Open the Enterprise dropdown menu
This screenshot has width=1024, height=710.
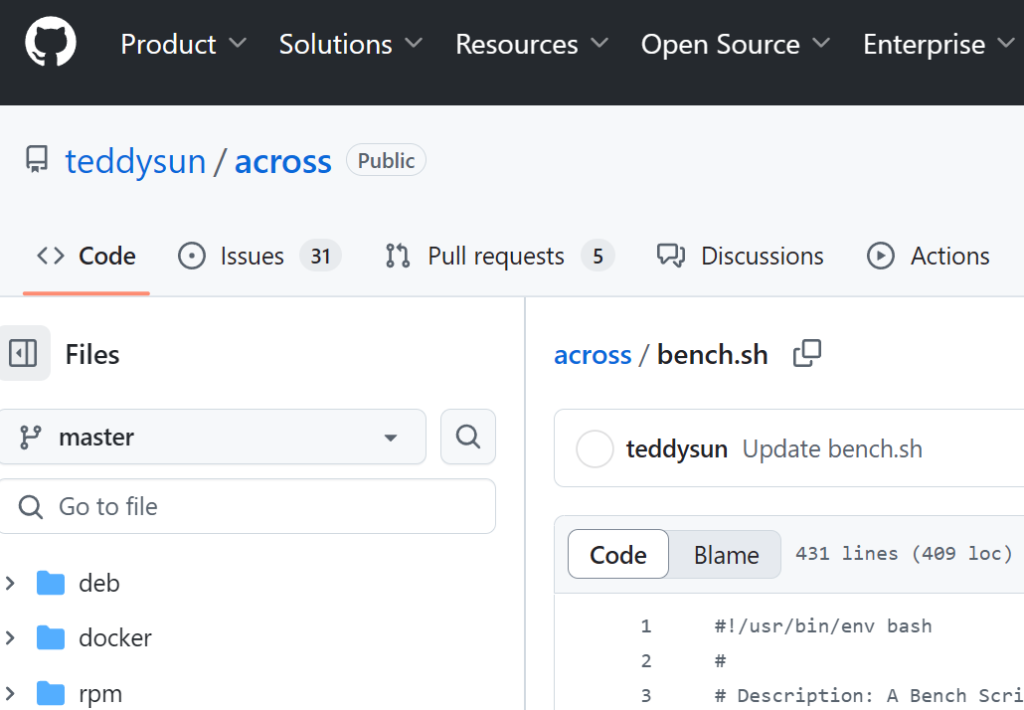939,44
